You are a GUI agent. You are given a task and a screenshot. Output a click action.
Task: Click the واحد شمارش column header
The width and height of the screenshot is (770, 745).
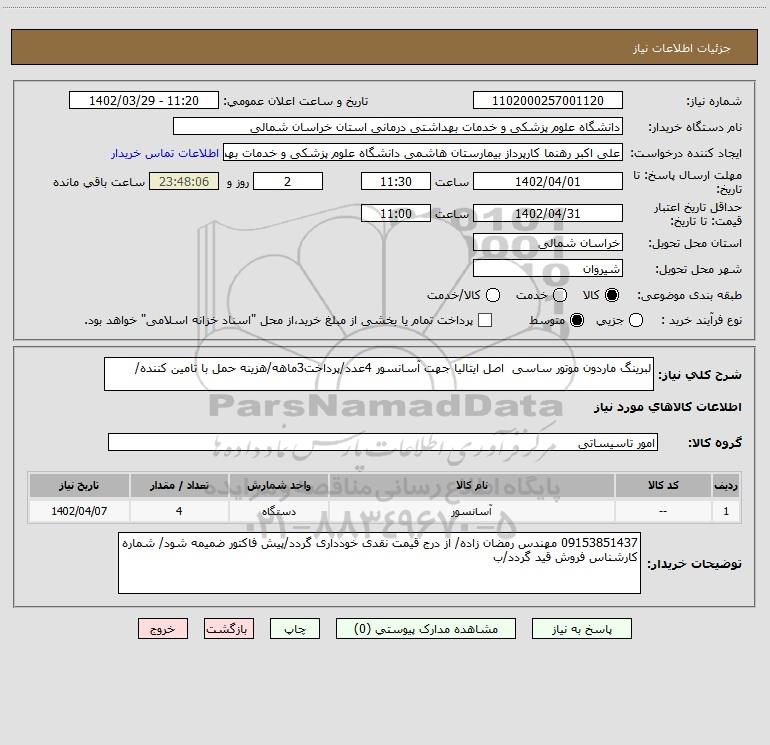tap(278, 485)
